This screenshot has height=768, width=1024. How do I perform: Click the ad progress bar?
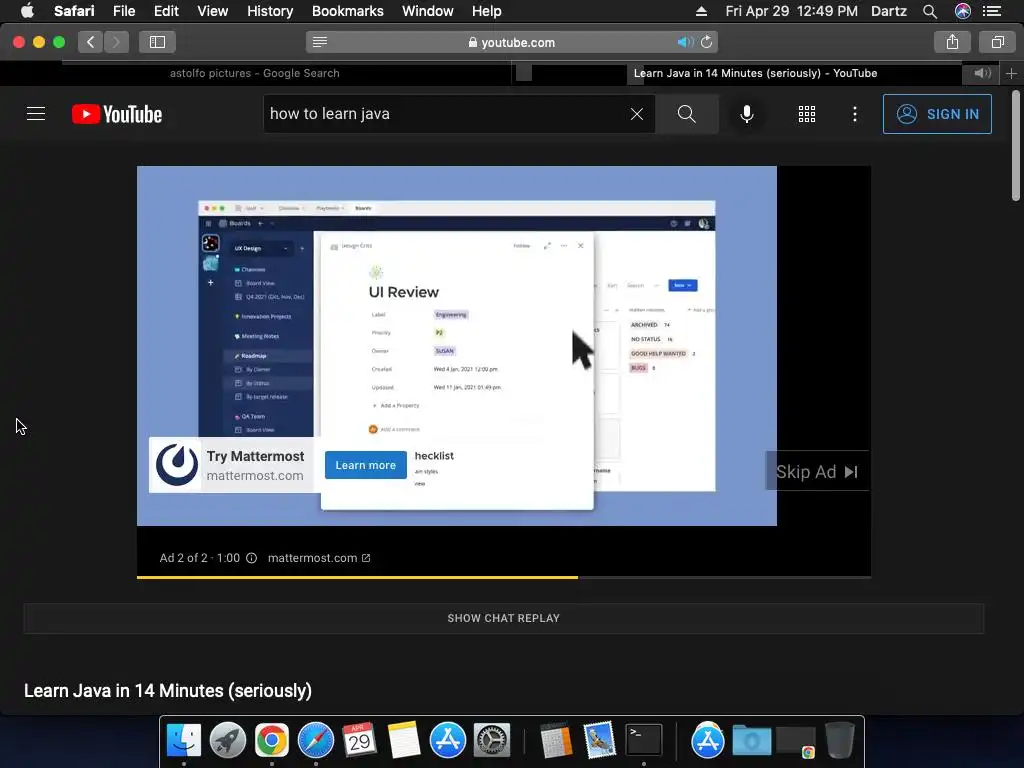504,577
